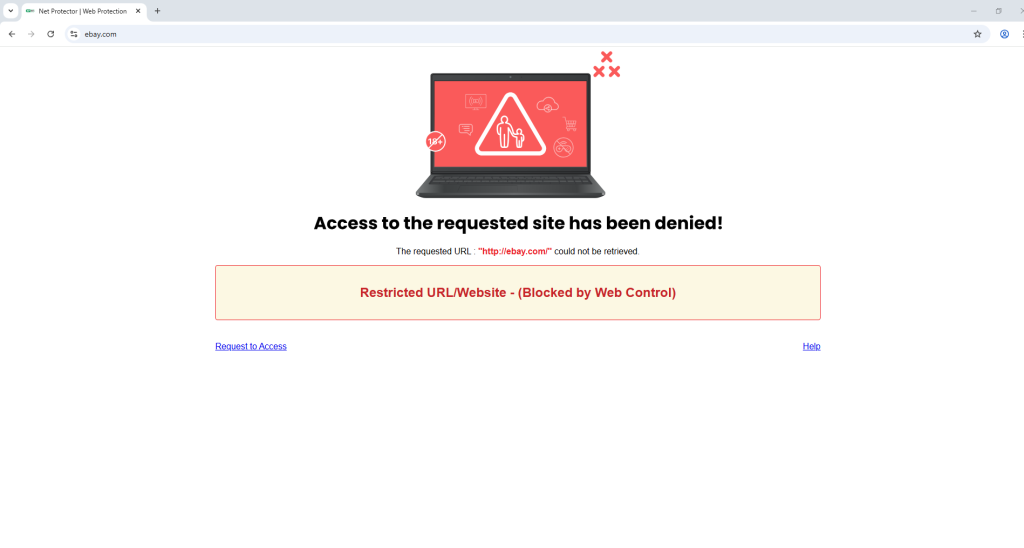Bookmark this page with the star icon
Viewport: 1024px width, 548px height.
pyautogui.click(x=978, y=34)
